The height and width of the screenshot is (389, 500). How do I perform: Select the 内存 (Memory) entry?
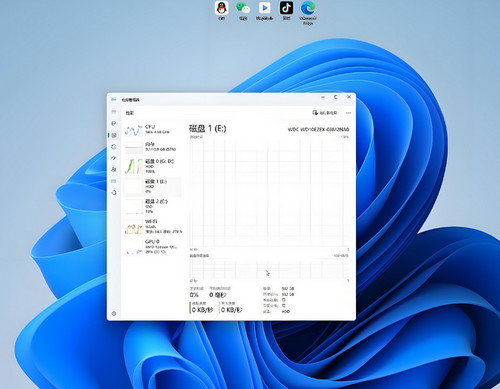coord(153,147)
